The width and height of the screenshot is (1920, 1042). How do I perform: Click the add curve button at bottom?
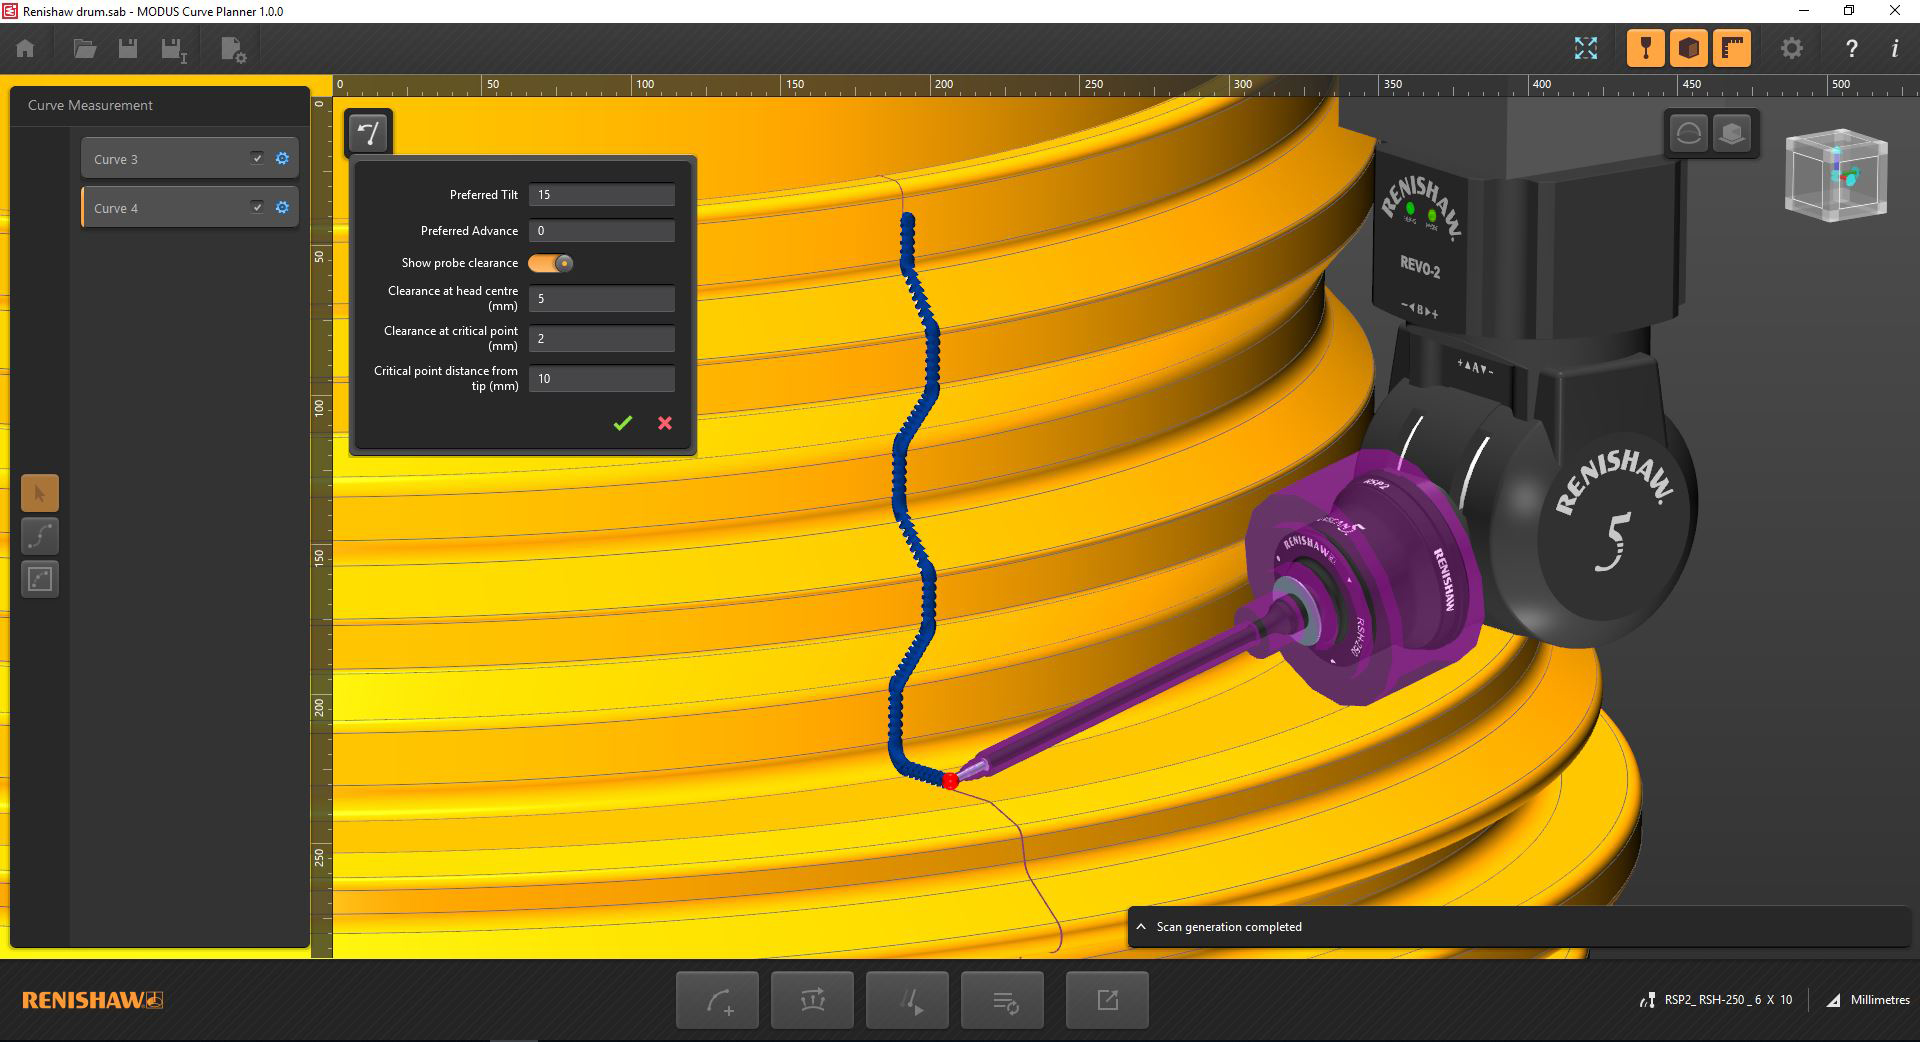point(717,1000)
